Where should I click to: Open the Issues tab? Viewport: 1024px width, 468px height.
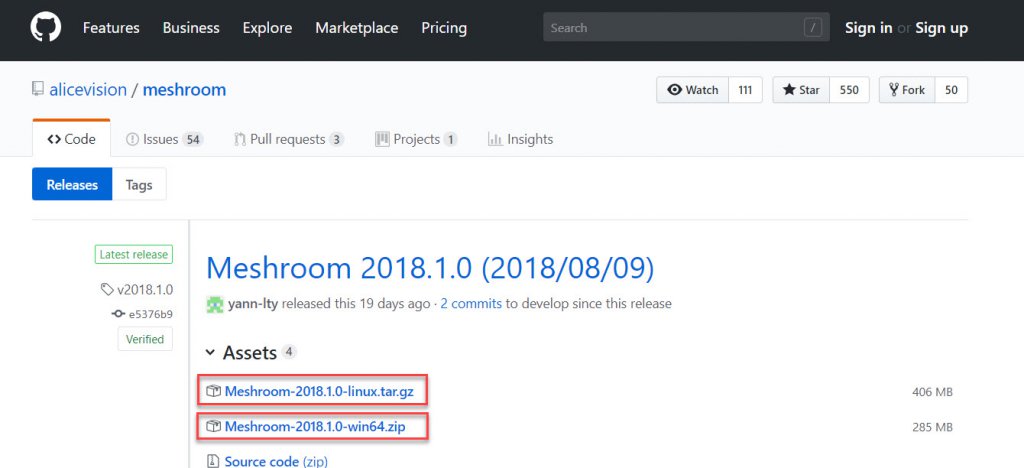tap(164, 139)
